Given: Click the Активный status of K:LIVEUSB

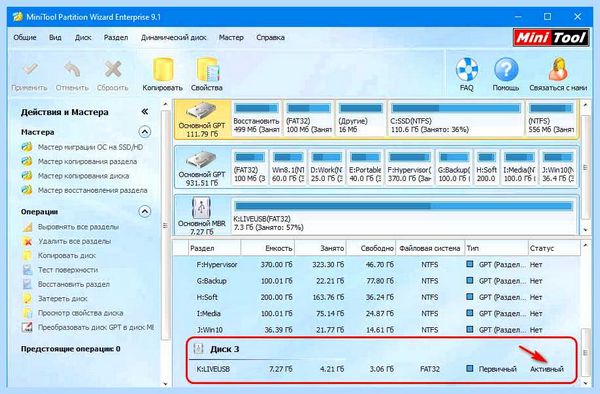Looking at the screenshot, I should pyautogui.click(x=547, y=369).
